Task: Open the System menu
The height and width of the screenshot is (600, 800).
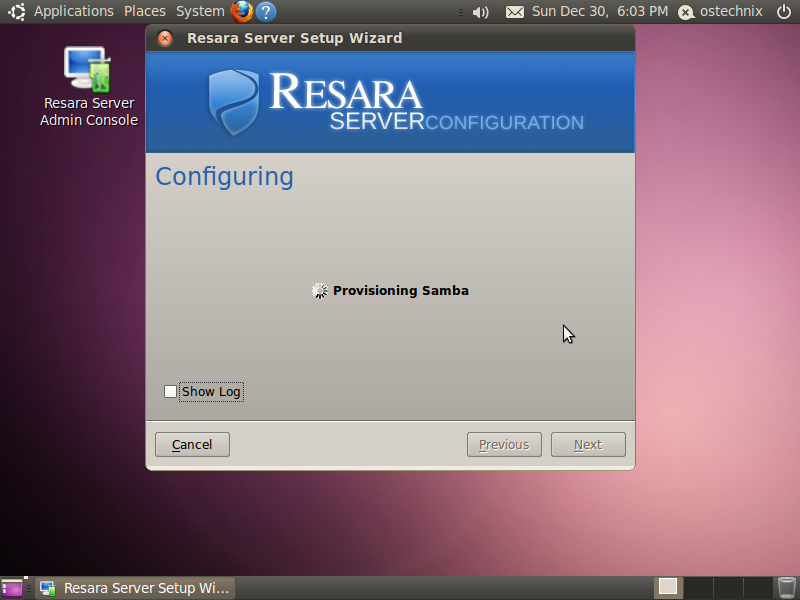Action: (x=200, y=11)
